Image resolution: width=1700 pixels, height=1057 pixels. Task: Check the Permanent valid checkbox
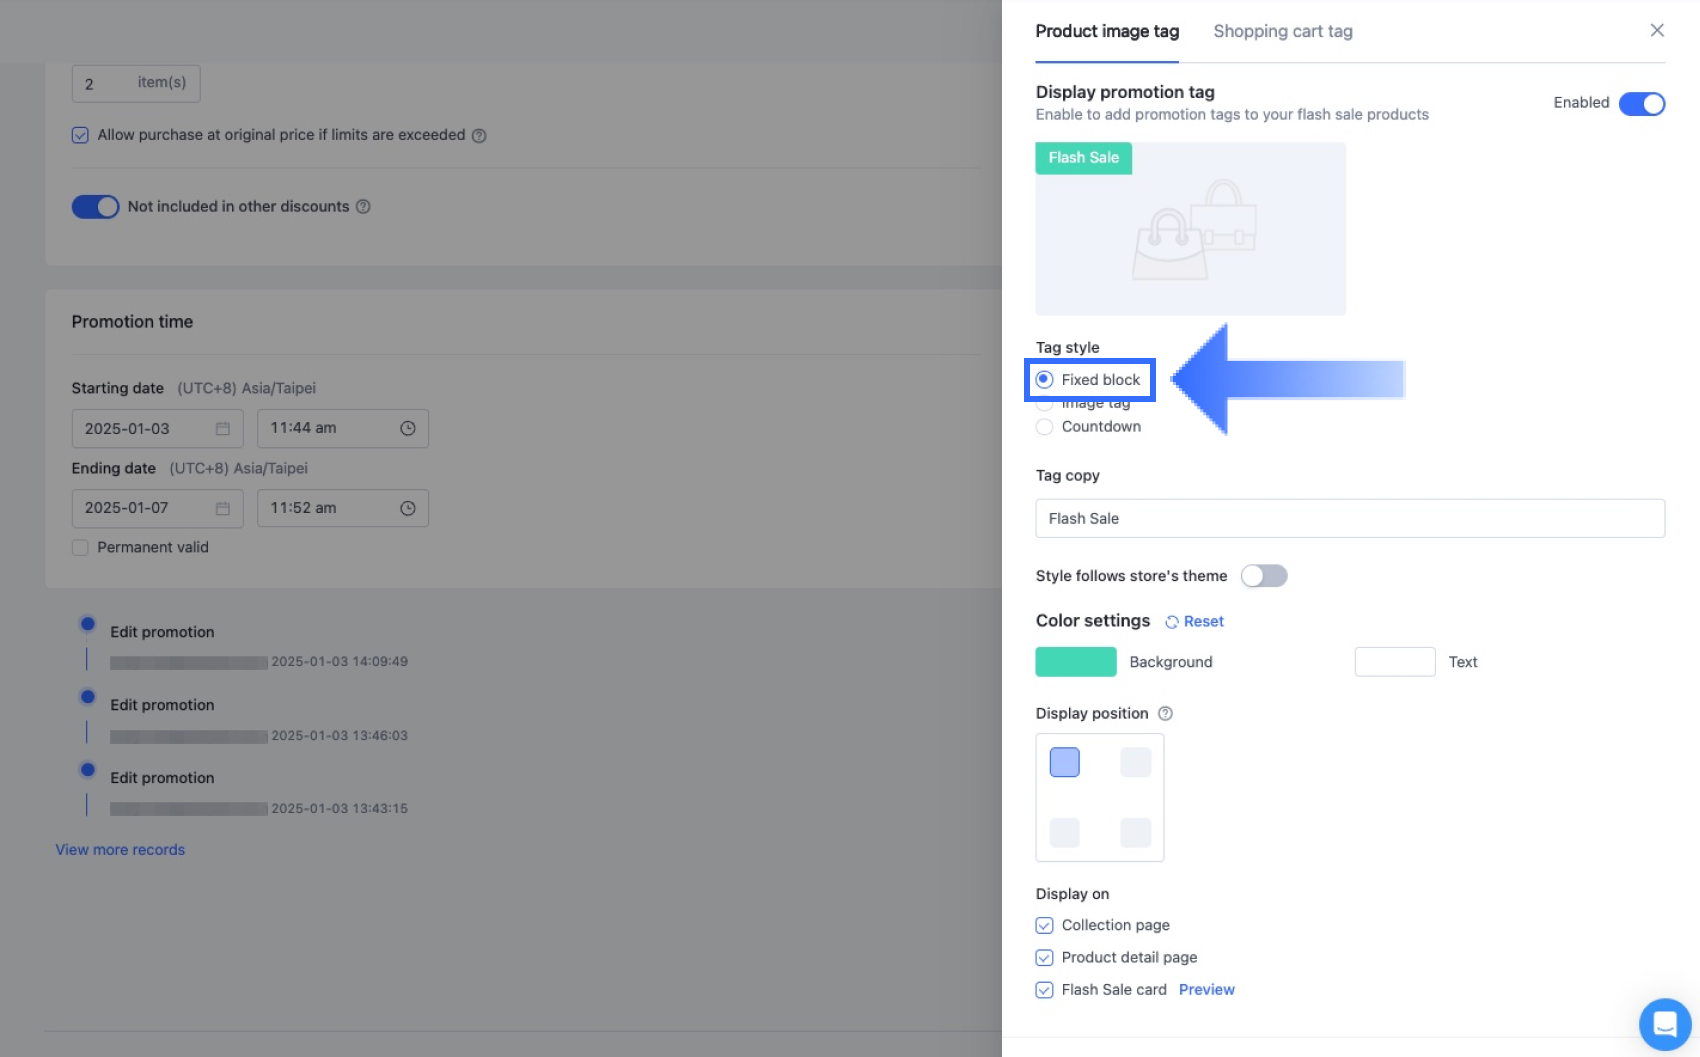click(80, 548)
